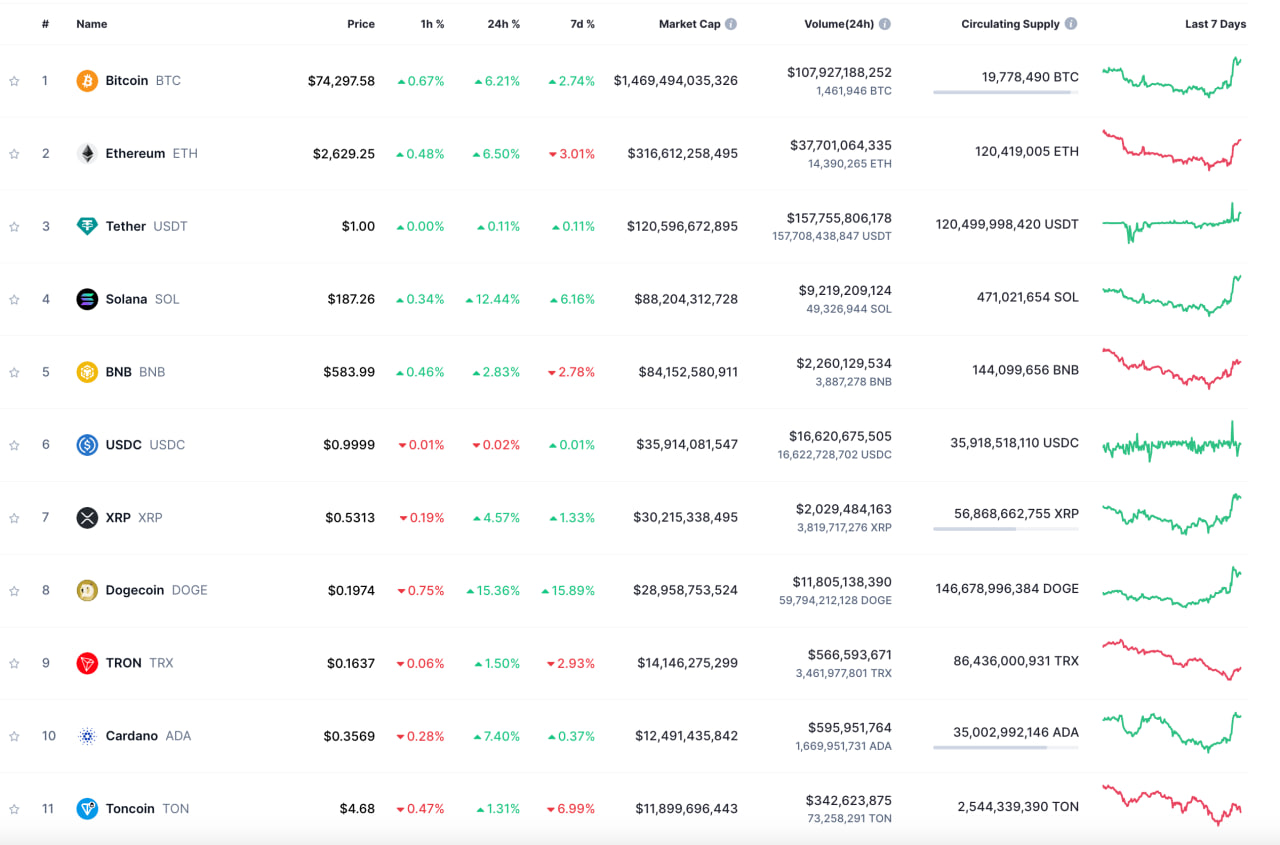The width and height of the screenshot is (1280, 845).
Task: Sort table by the Name column header
Action: coord(92,24)
